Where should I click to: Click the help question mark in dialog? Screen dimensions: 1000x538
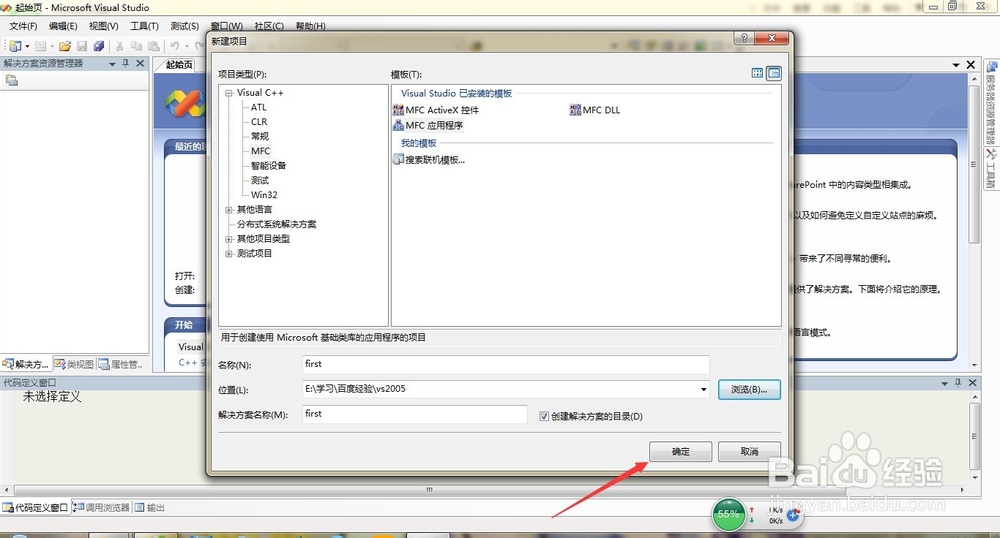(x=744, y=38)
